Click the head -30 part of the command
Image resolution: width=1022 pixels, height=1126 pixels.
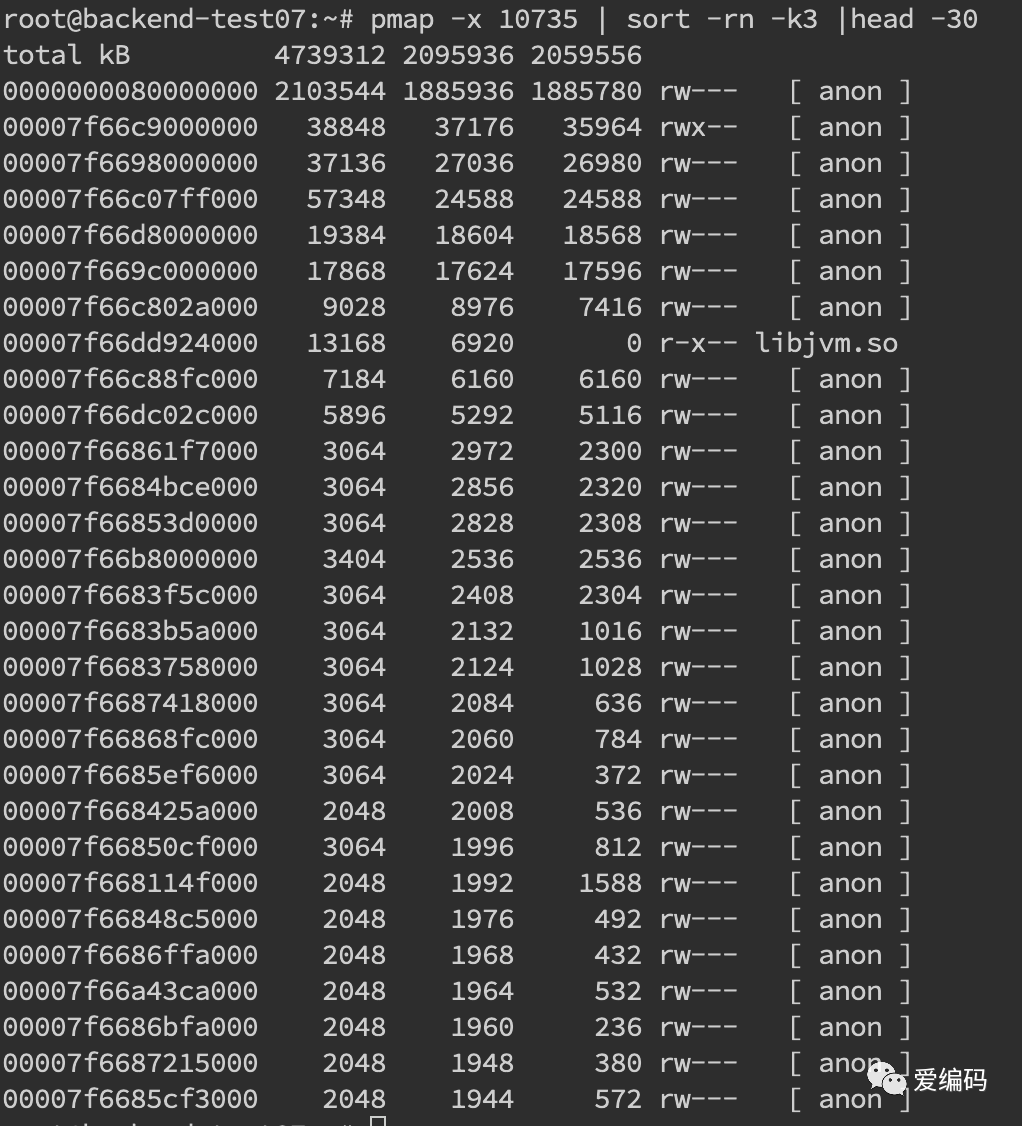pyautogui.click(x=914, y=19)
